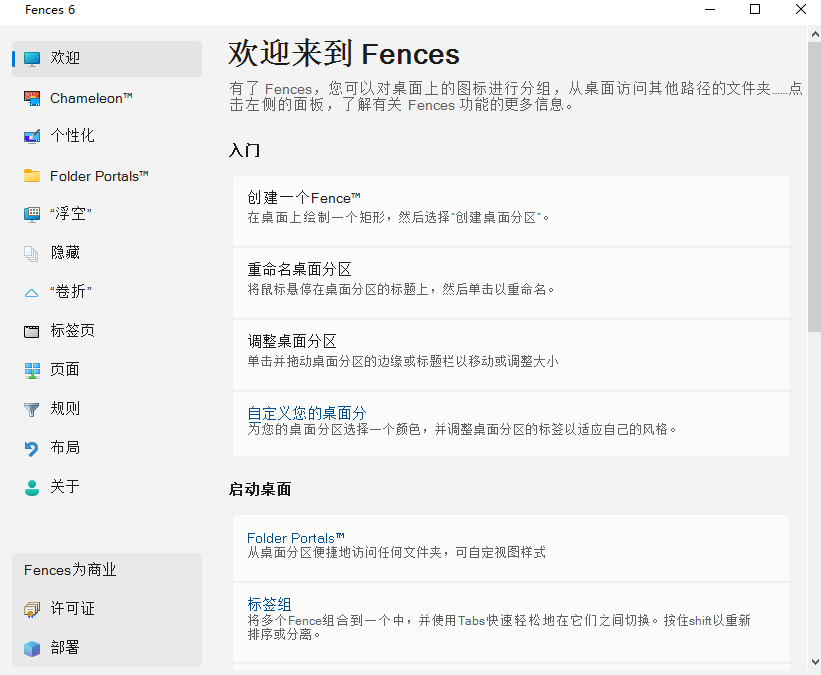
Task: Click the 隐藏 sidebar icon
Action: click(31, 253)
